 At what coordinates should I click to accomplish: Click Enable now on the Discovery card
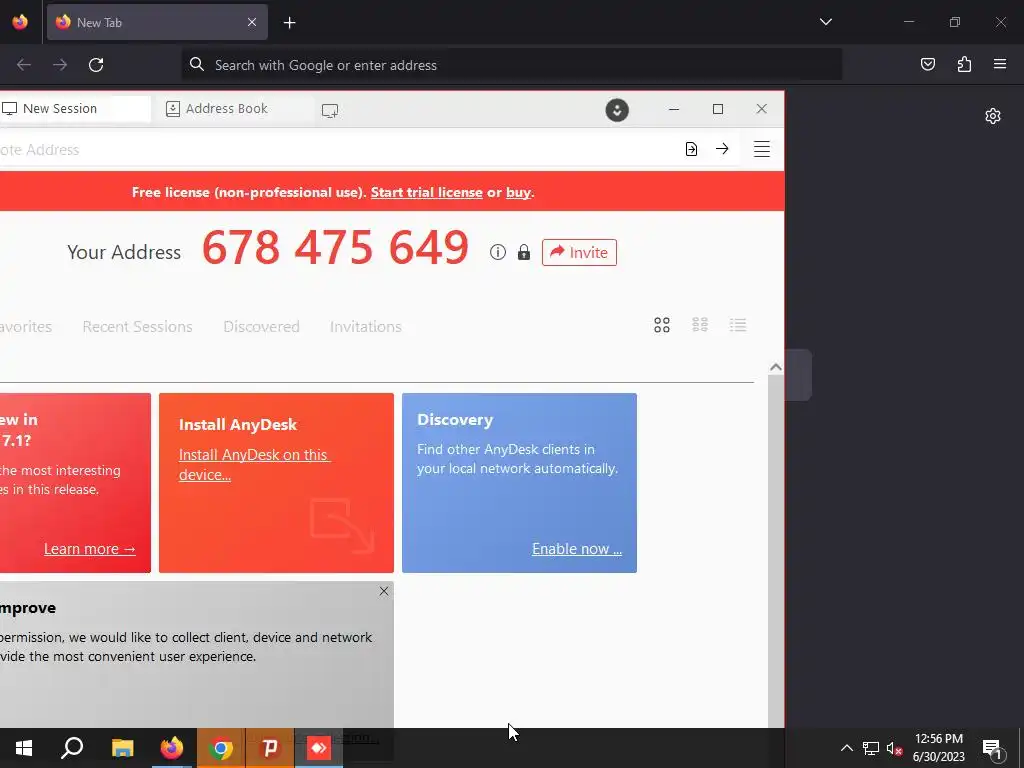click(x=577, y=549)
